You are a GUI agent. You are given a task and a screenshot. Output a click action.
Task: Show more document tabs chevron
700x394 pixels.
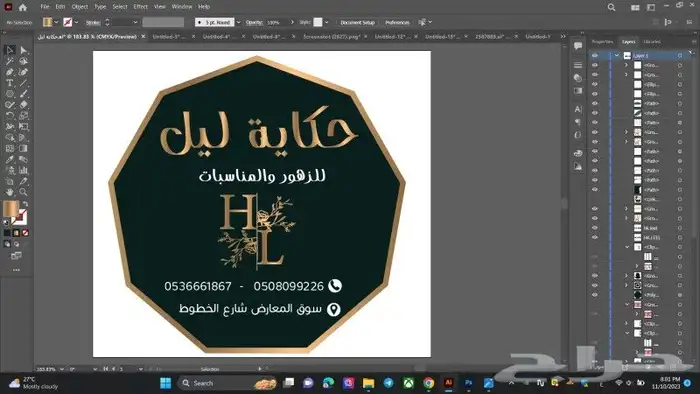563,37
